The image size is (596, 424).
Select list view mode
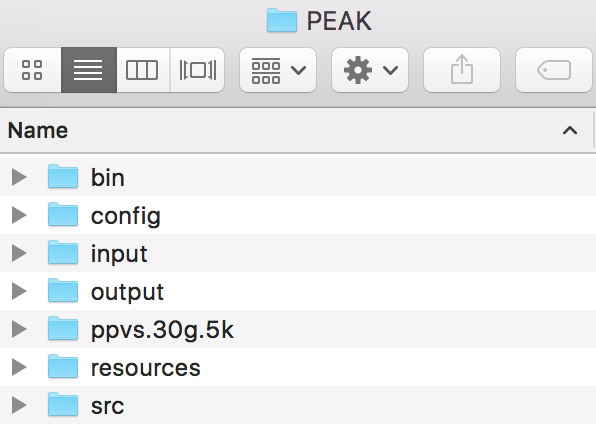[89, 70]
